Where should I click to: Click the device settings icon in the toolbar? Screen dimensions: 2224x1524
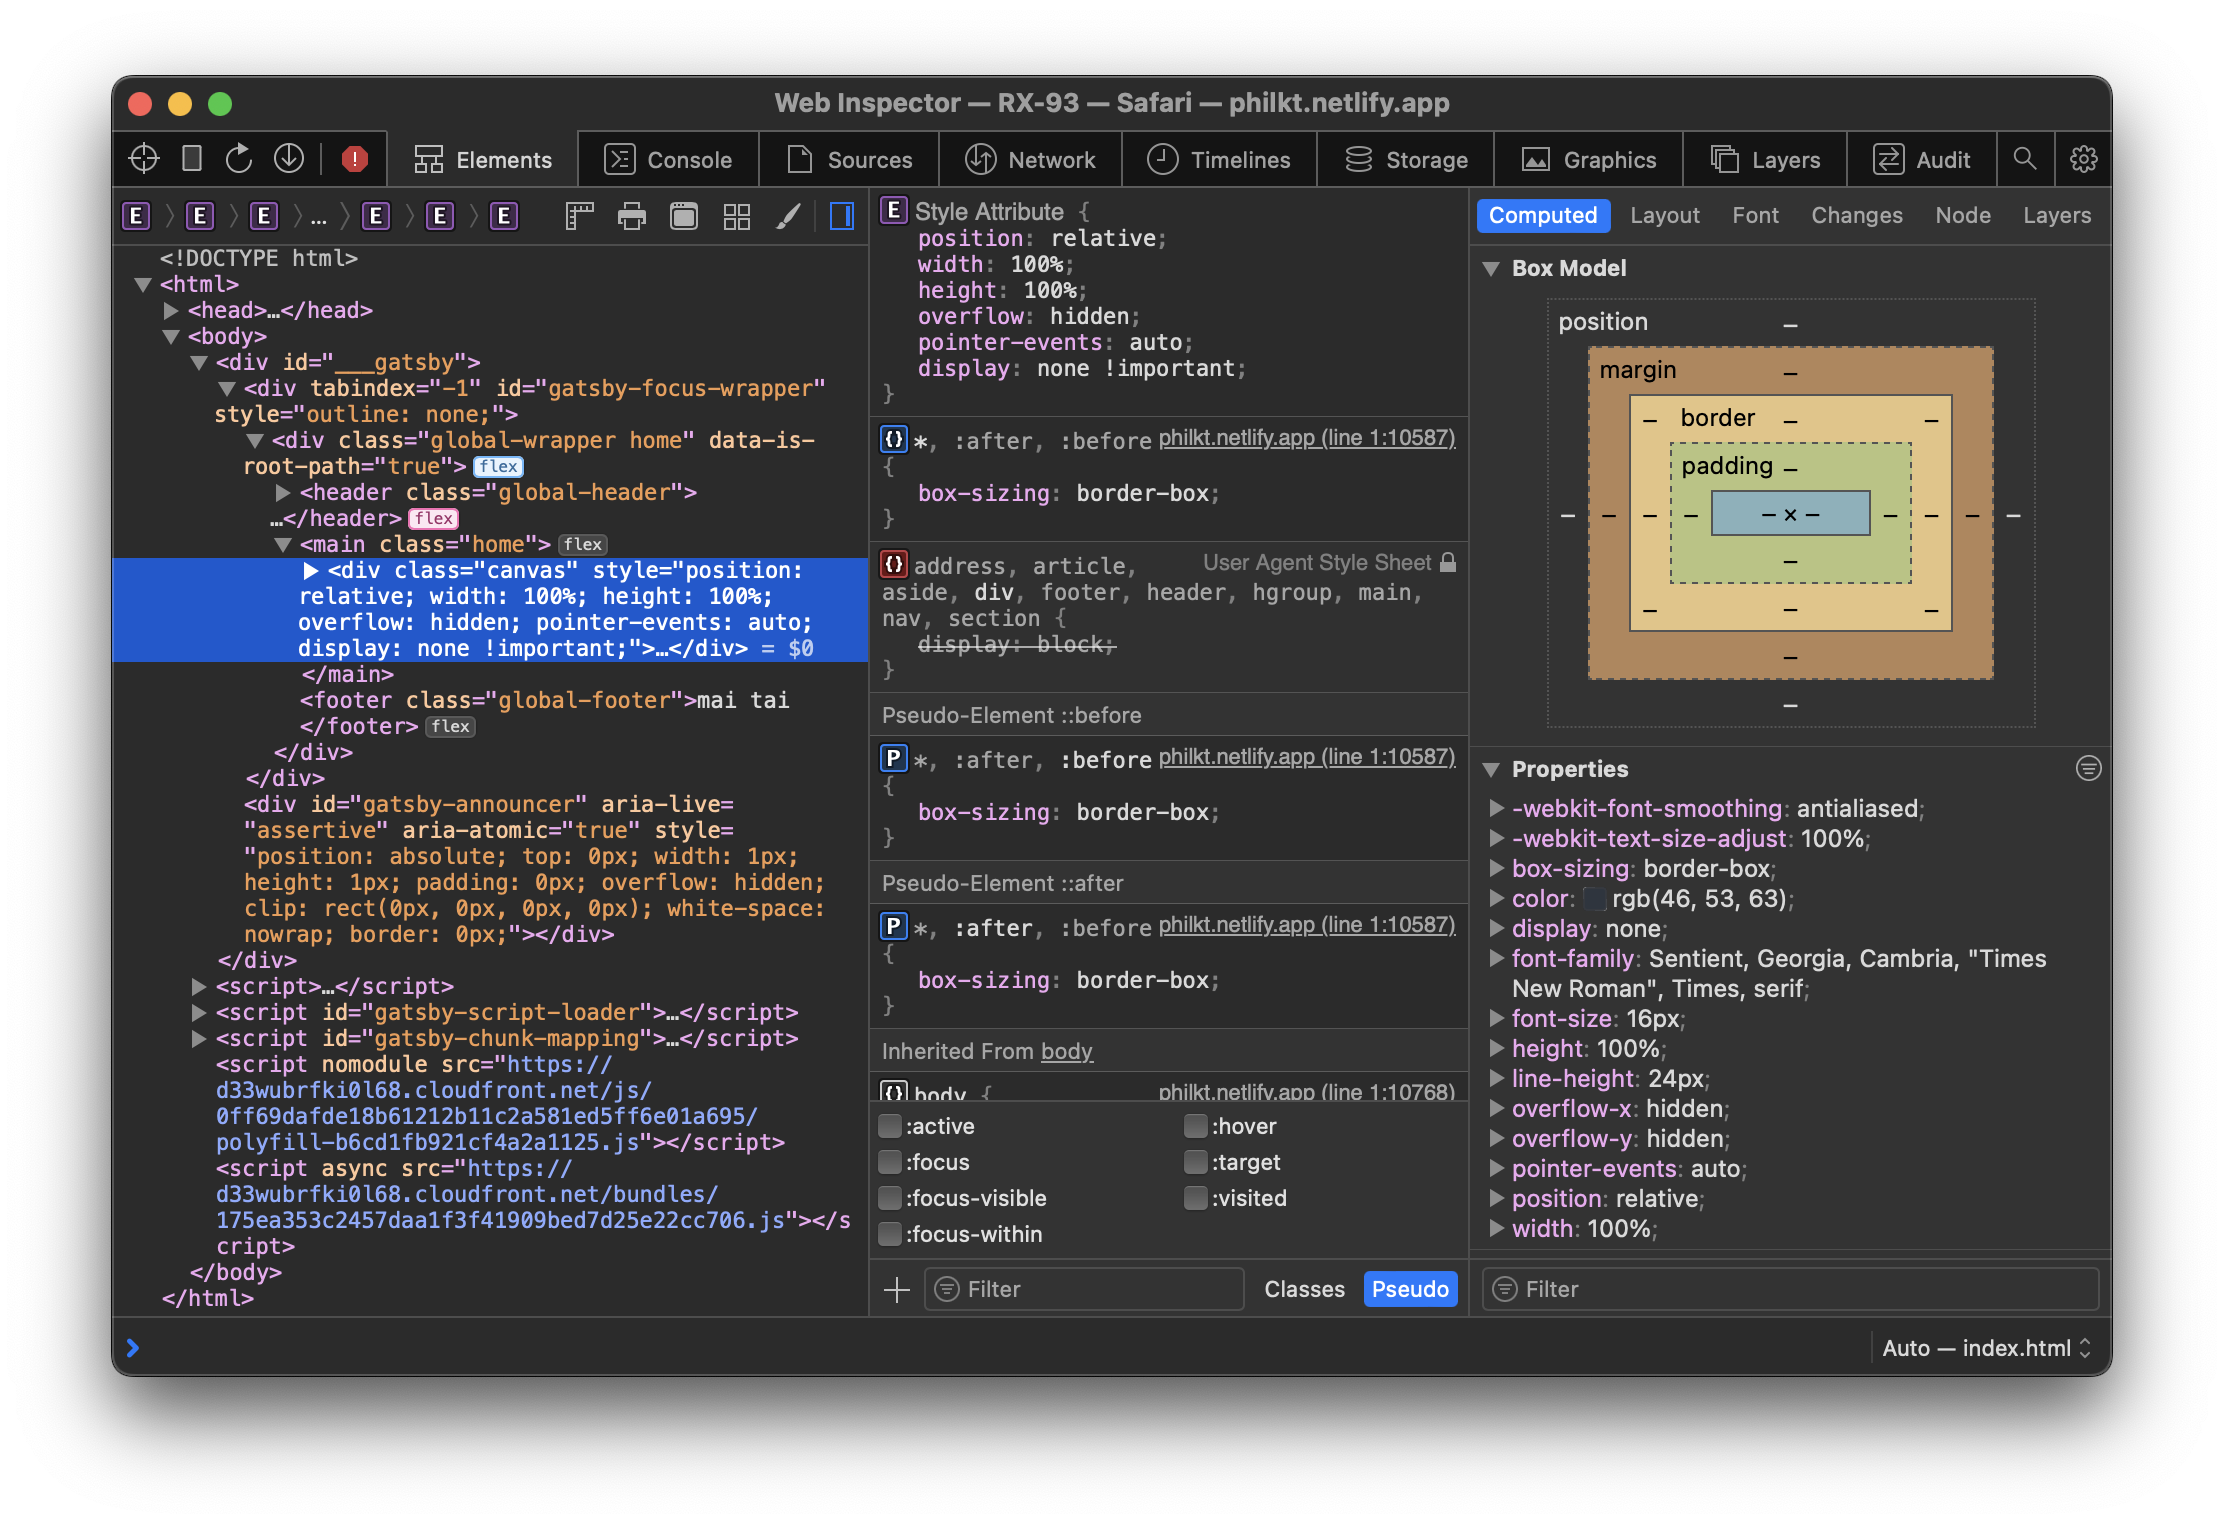point(192,159)
